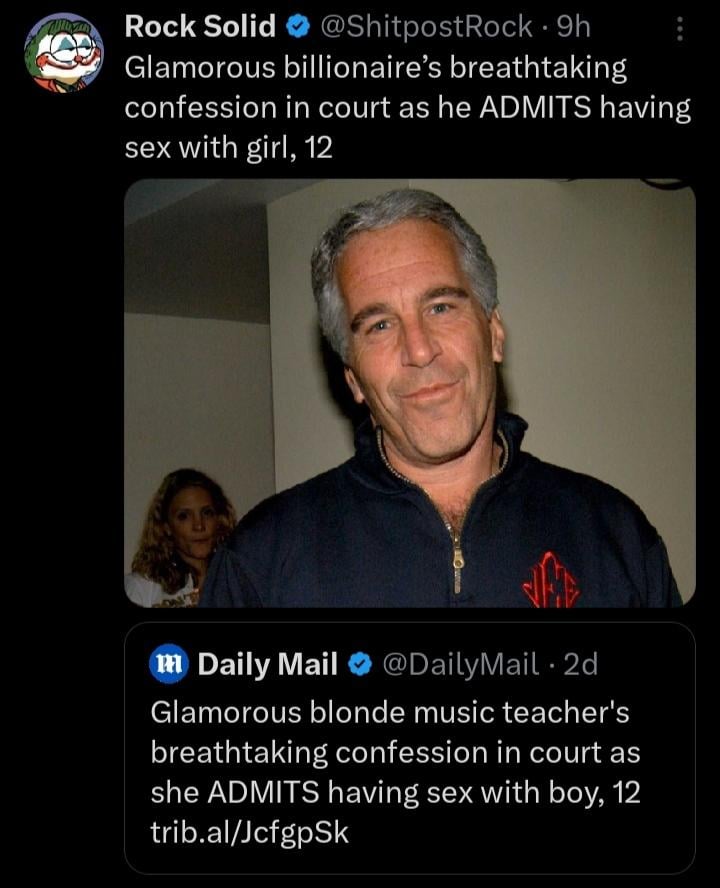720x888 pixels.
Task: Open Rock Solid's clown profile avatar
Action: click(64, 53)
